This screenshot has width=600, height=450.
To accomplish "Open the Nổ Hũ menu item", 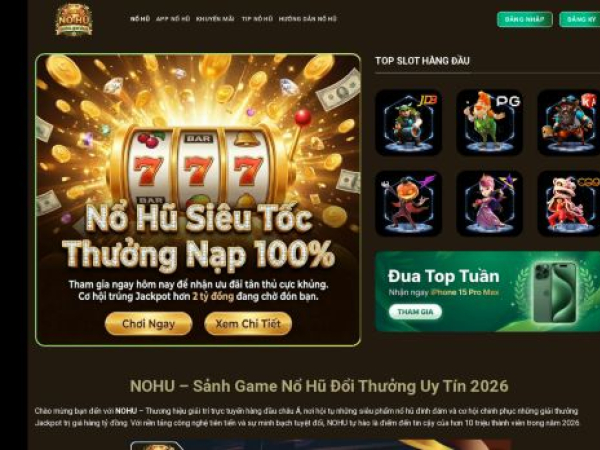I will [x=140, y=19].
